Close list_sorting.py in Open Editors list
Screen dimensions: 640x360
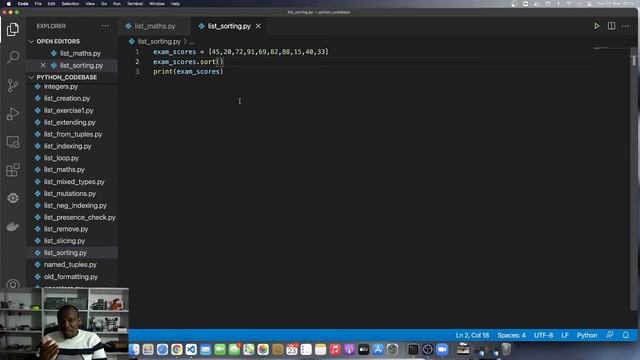(43, 65)
